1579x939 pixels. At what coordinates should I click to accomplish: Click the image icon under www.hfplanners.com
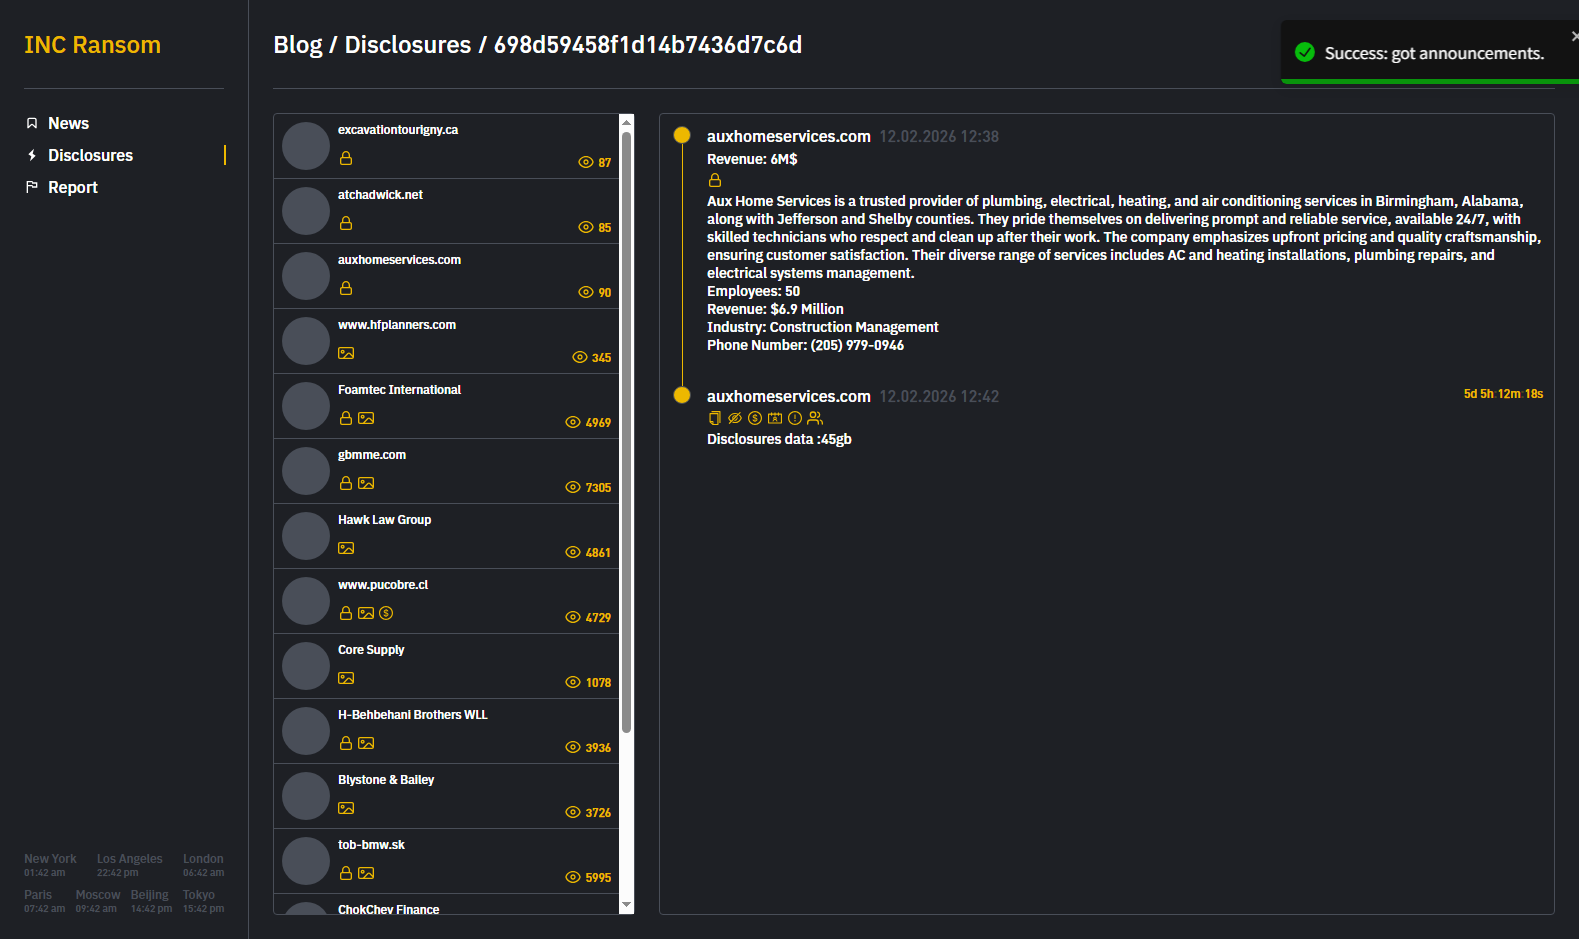[346, 353]
